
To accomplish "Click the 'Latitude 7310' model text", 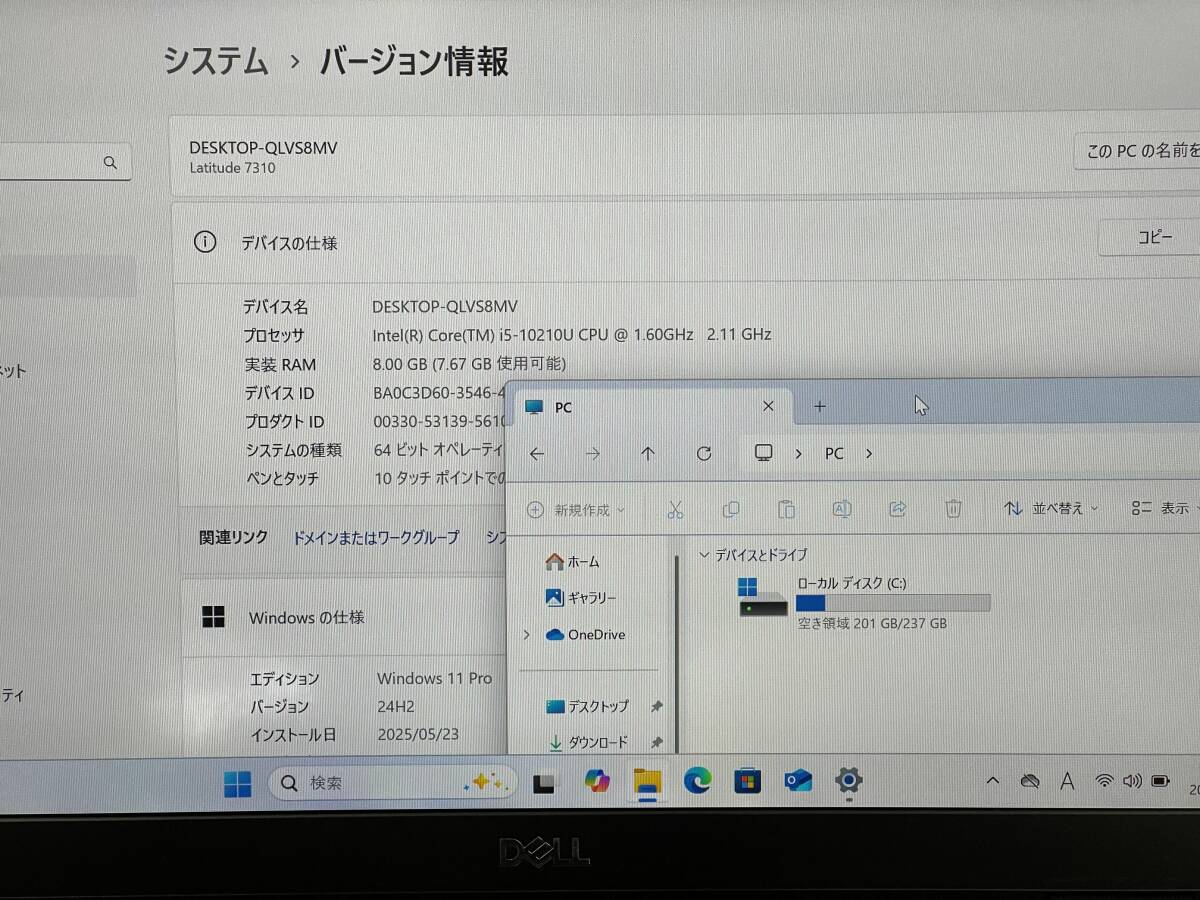I will [233, 168].
